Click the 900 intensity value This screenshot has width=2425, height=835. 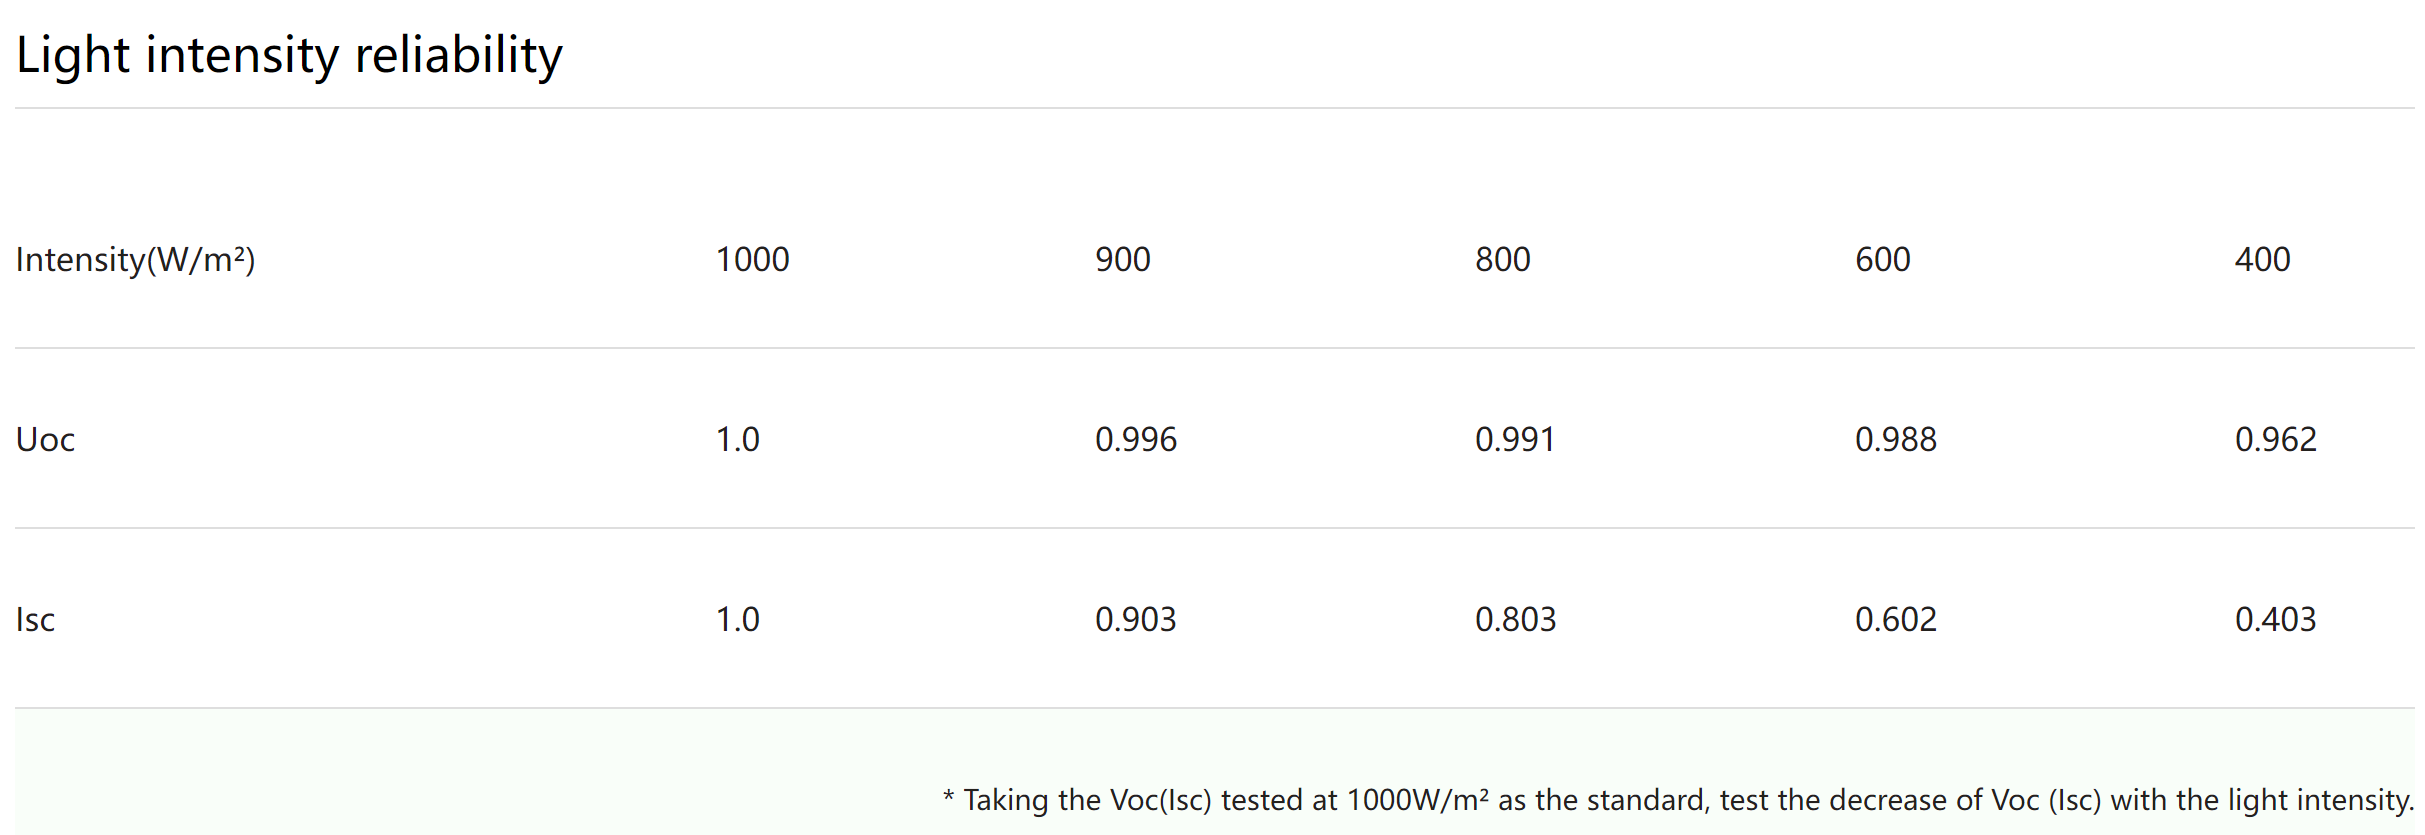point(1123,260)
